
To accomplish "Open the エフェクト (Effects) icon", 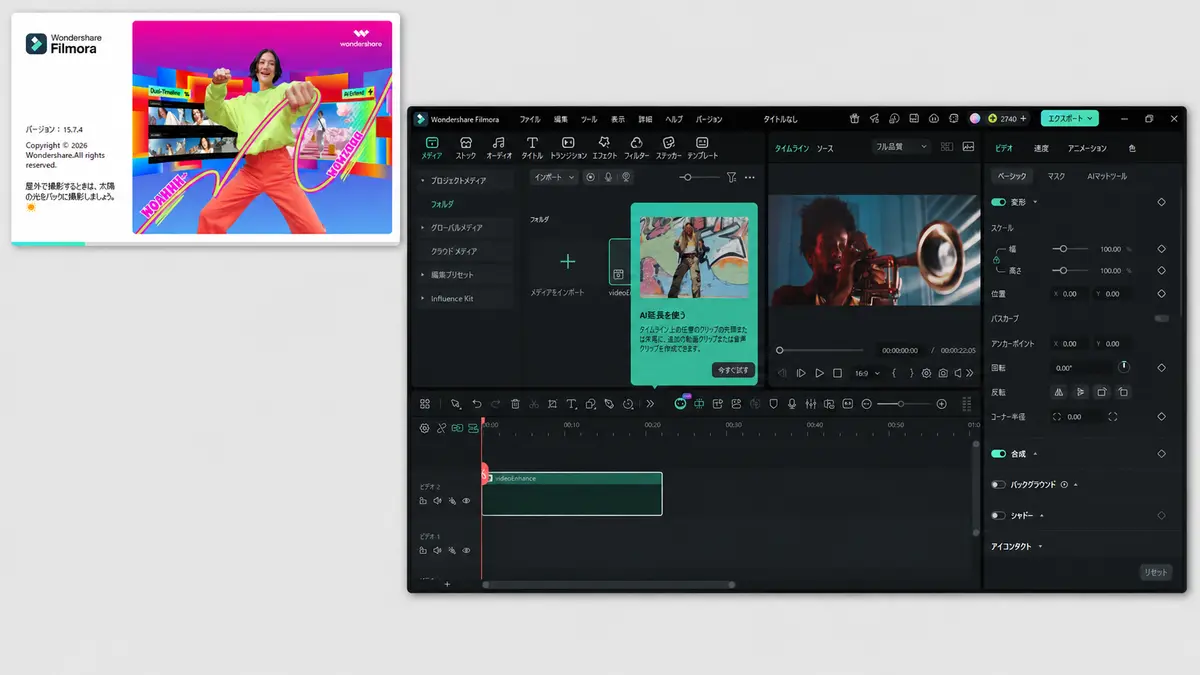I will pyautogui.click(x=604, y=148).
